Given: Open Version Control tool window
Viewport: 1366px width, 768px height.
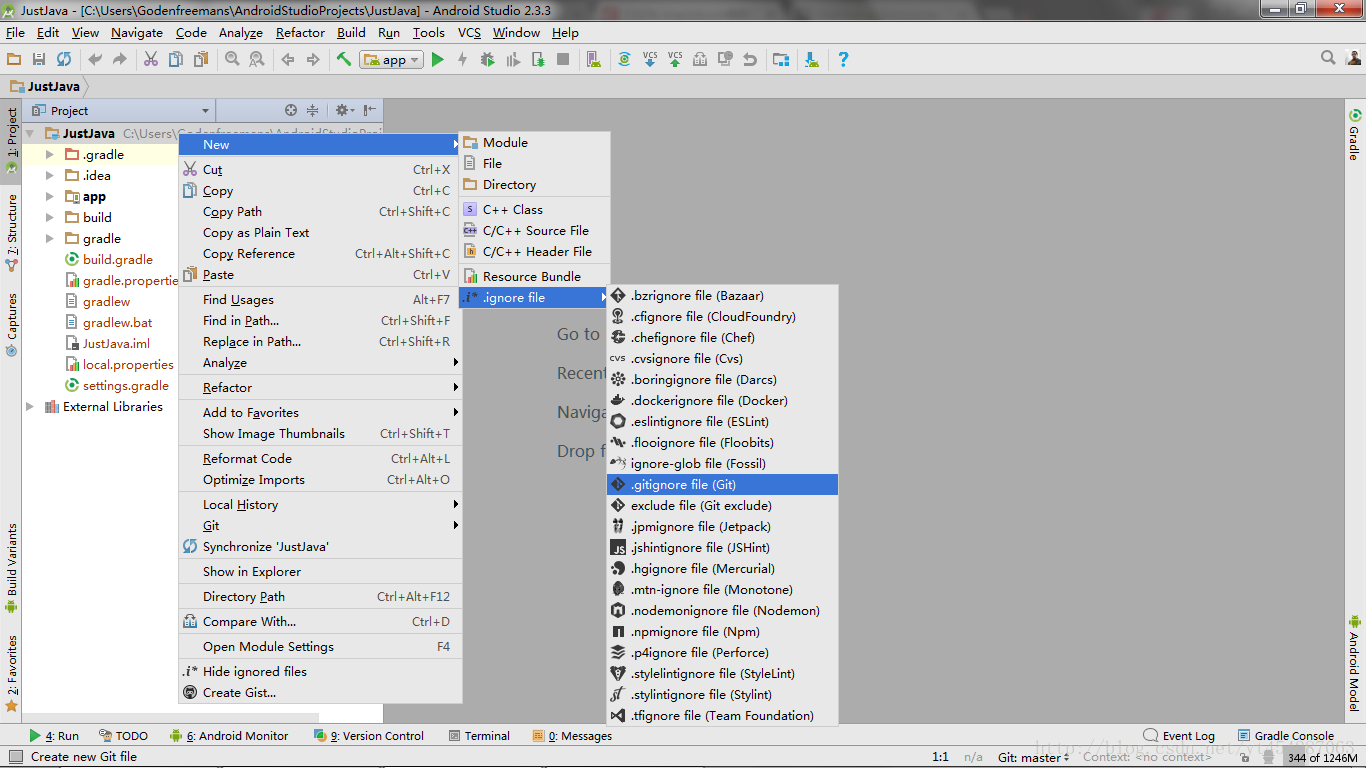Looking at the screenshot, I should click(369, 735).
